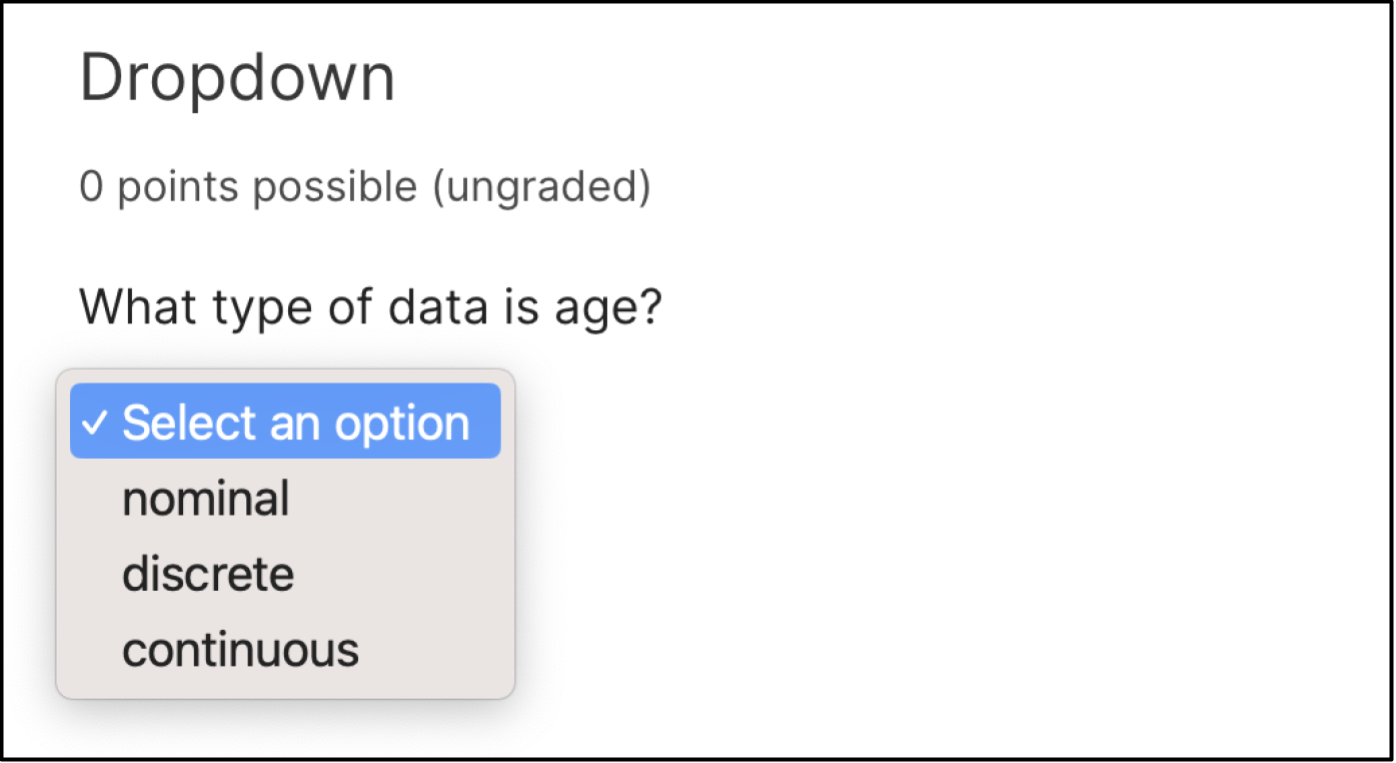Select discrete from the dropdown list

pos(208,574)
